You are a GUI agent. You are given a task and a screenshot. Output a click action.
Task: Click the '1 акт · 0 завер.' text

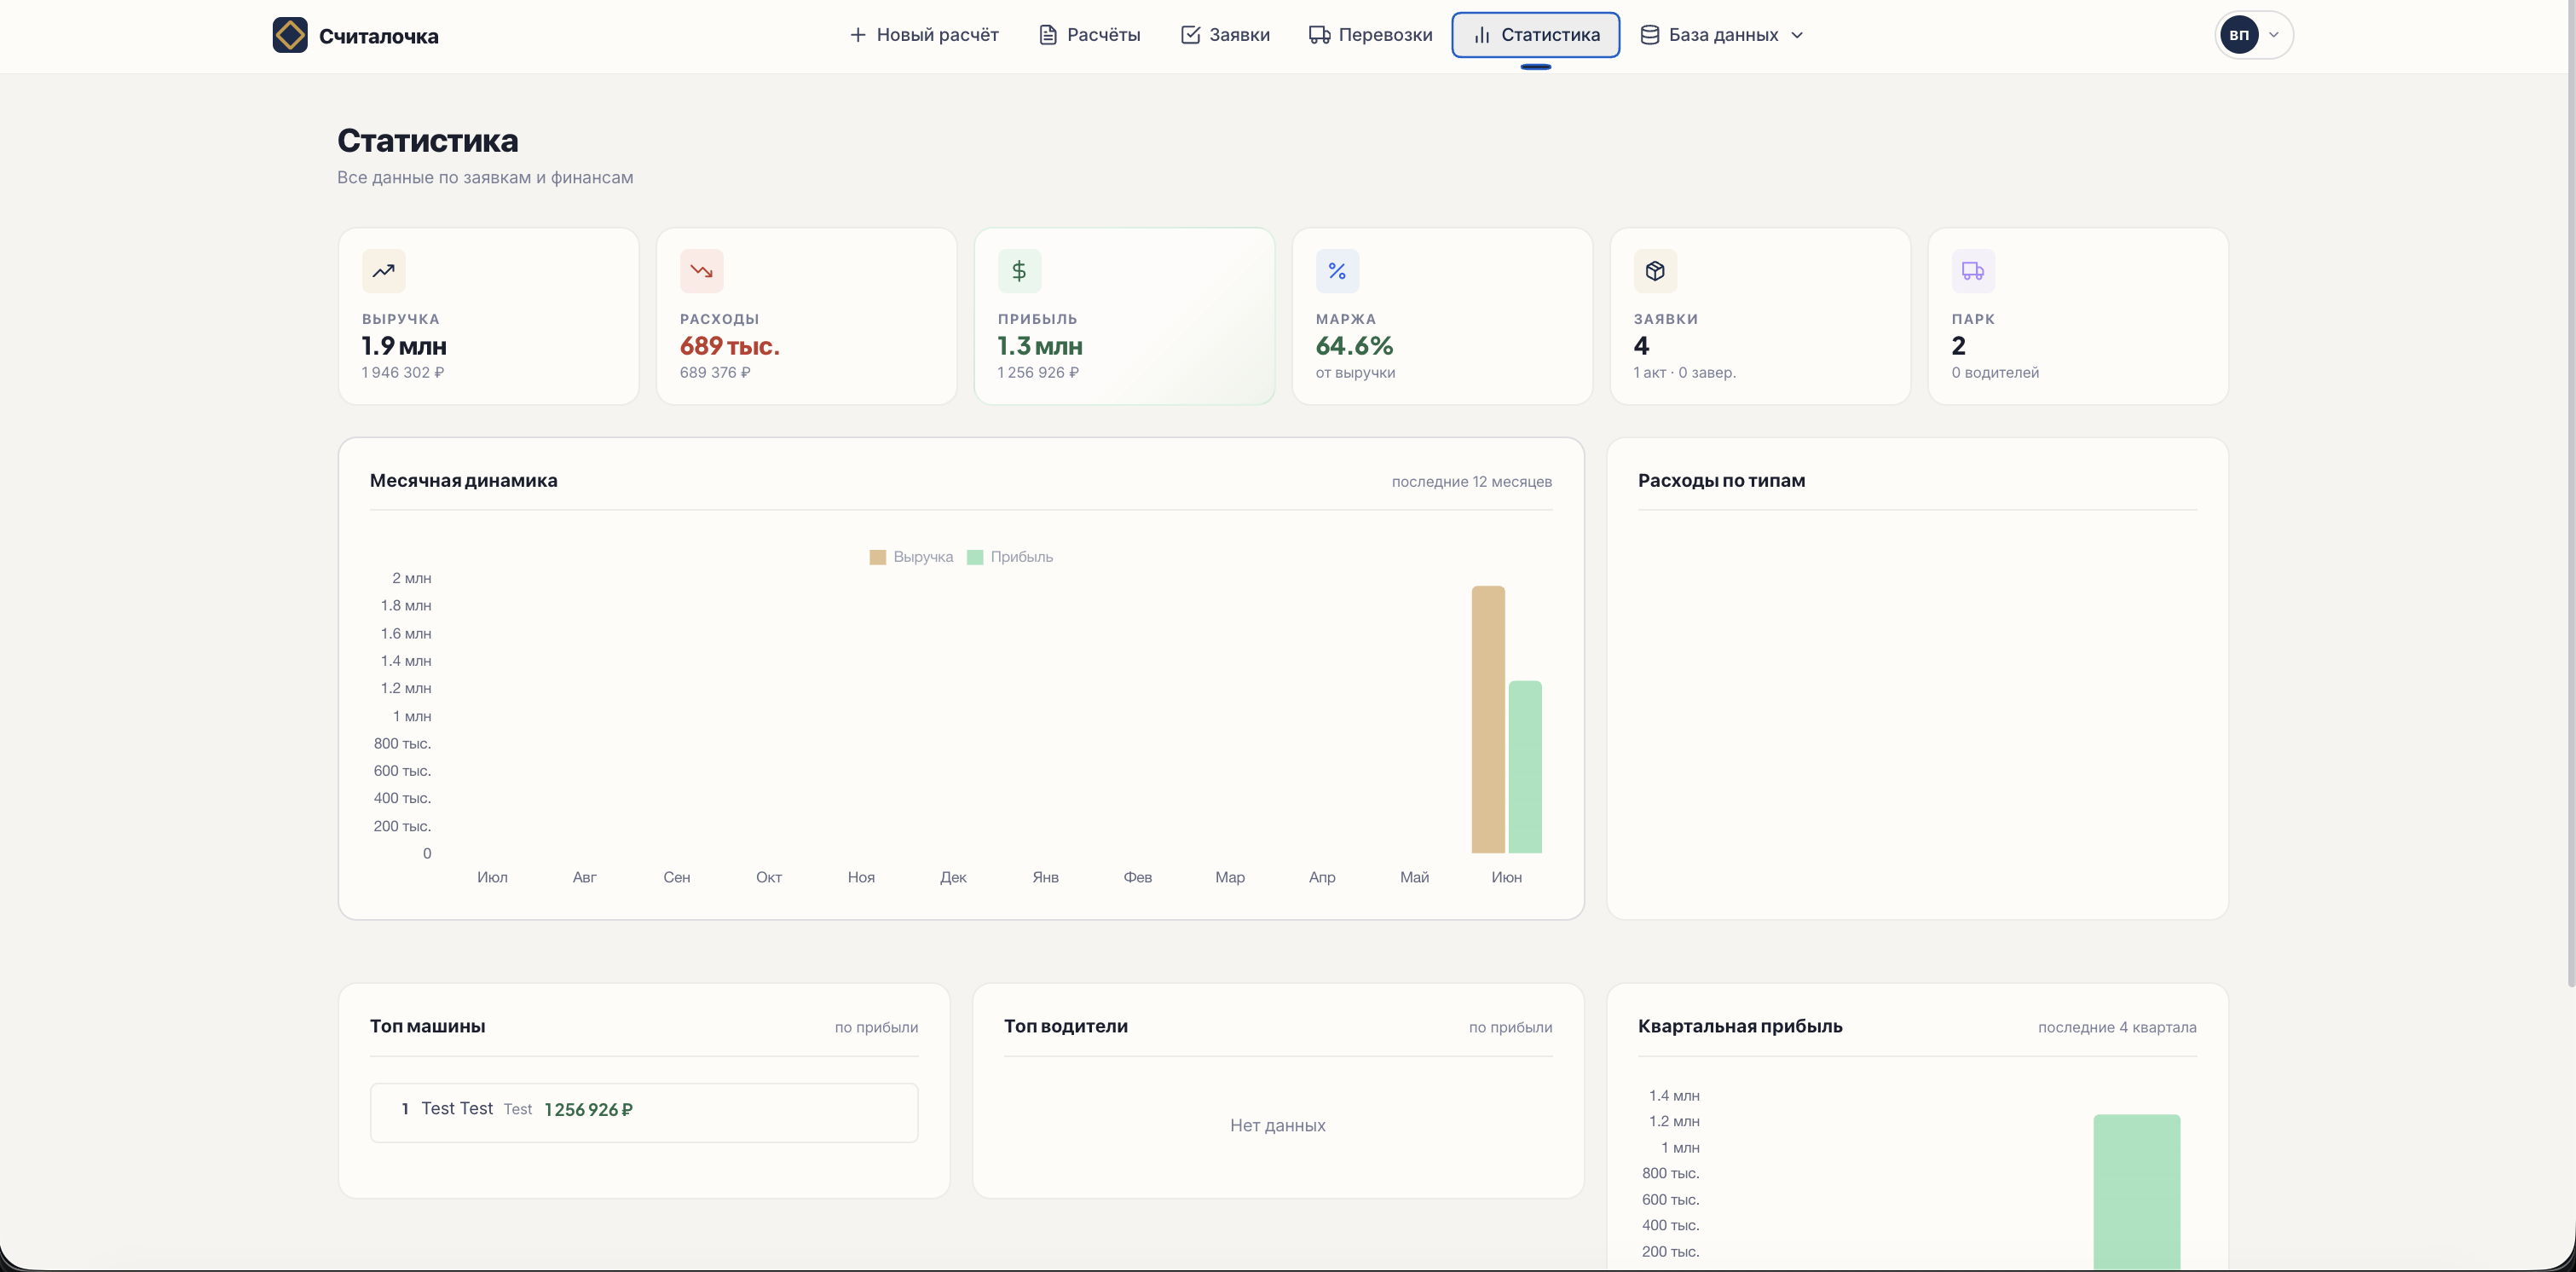coord(1684,372)
